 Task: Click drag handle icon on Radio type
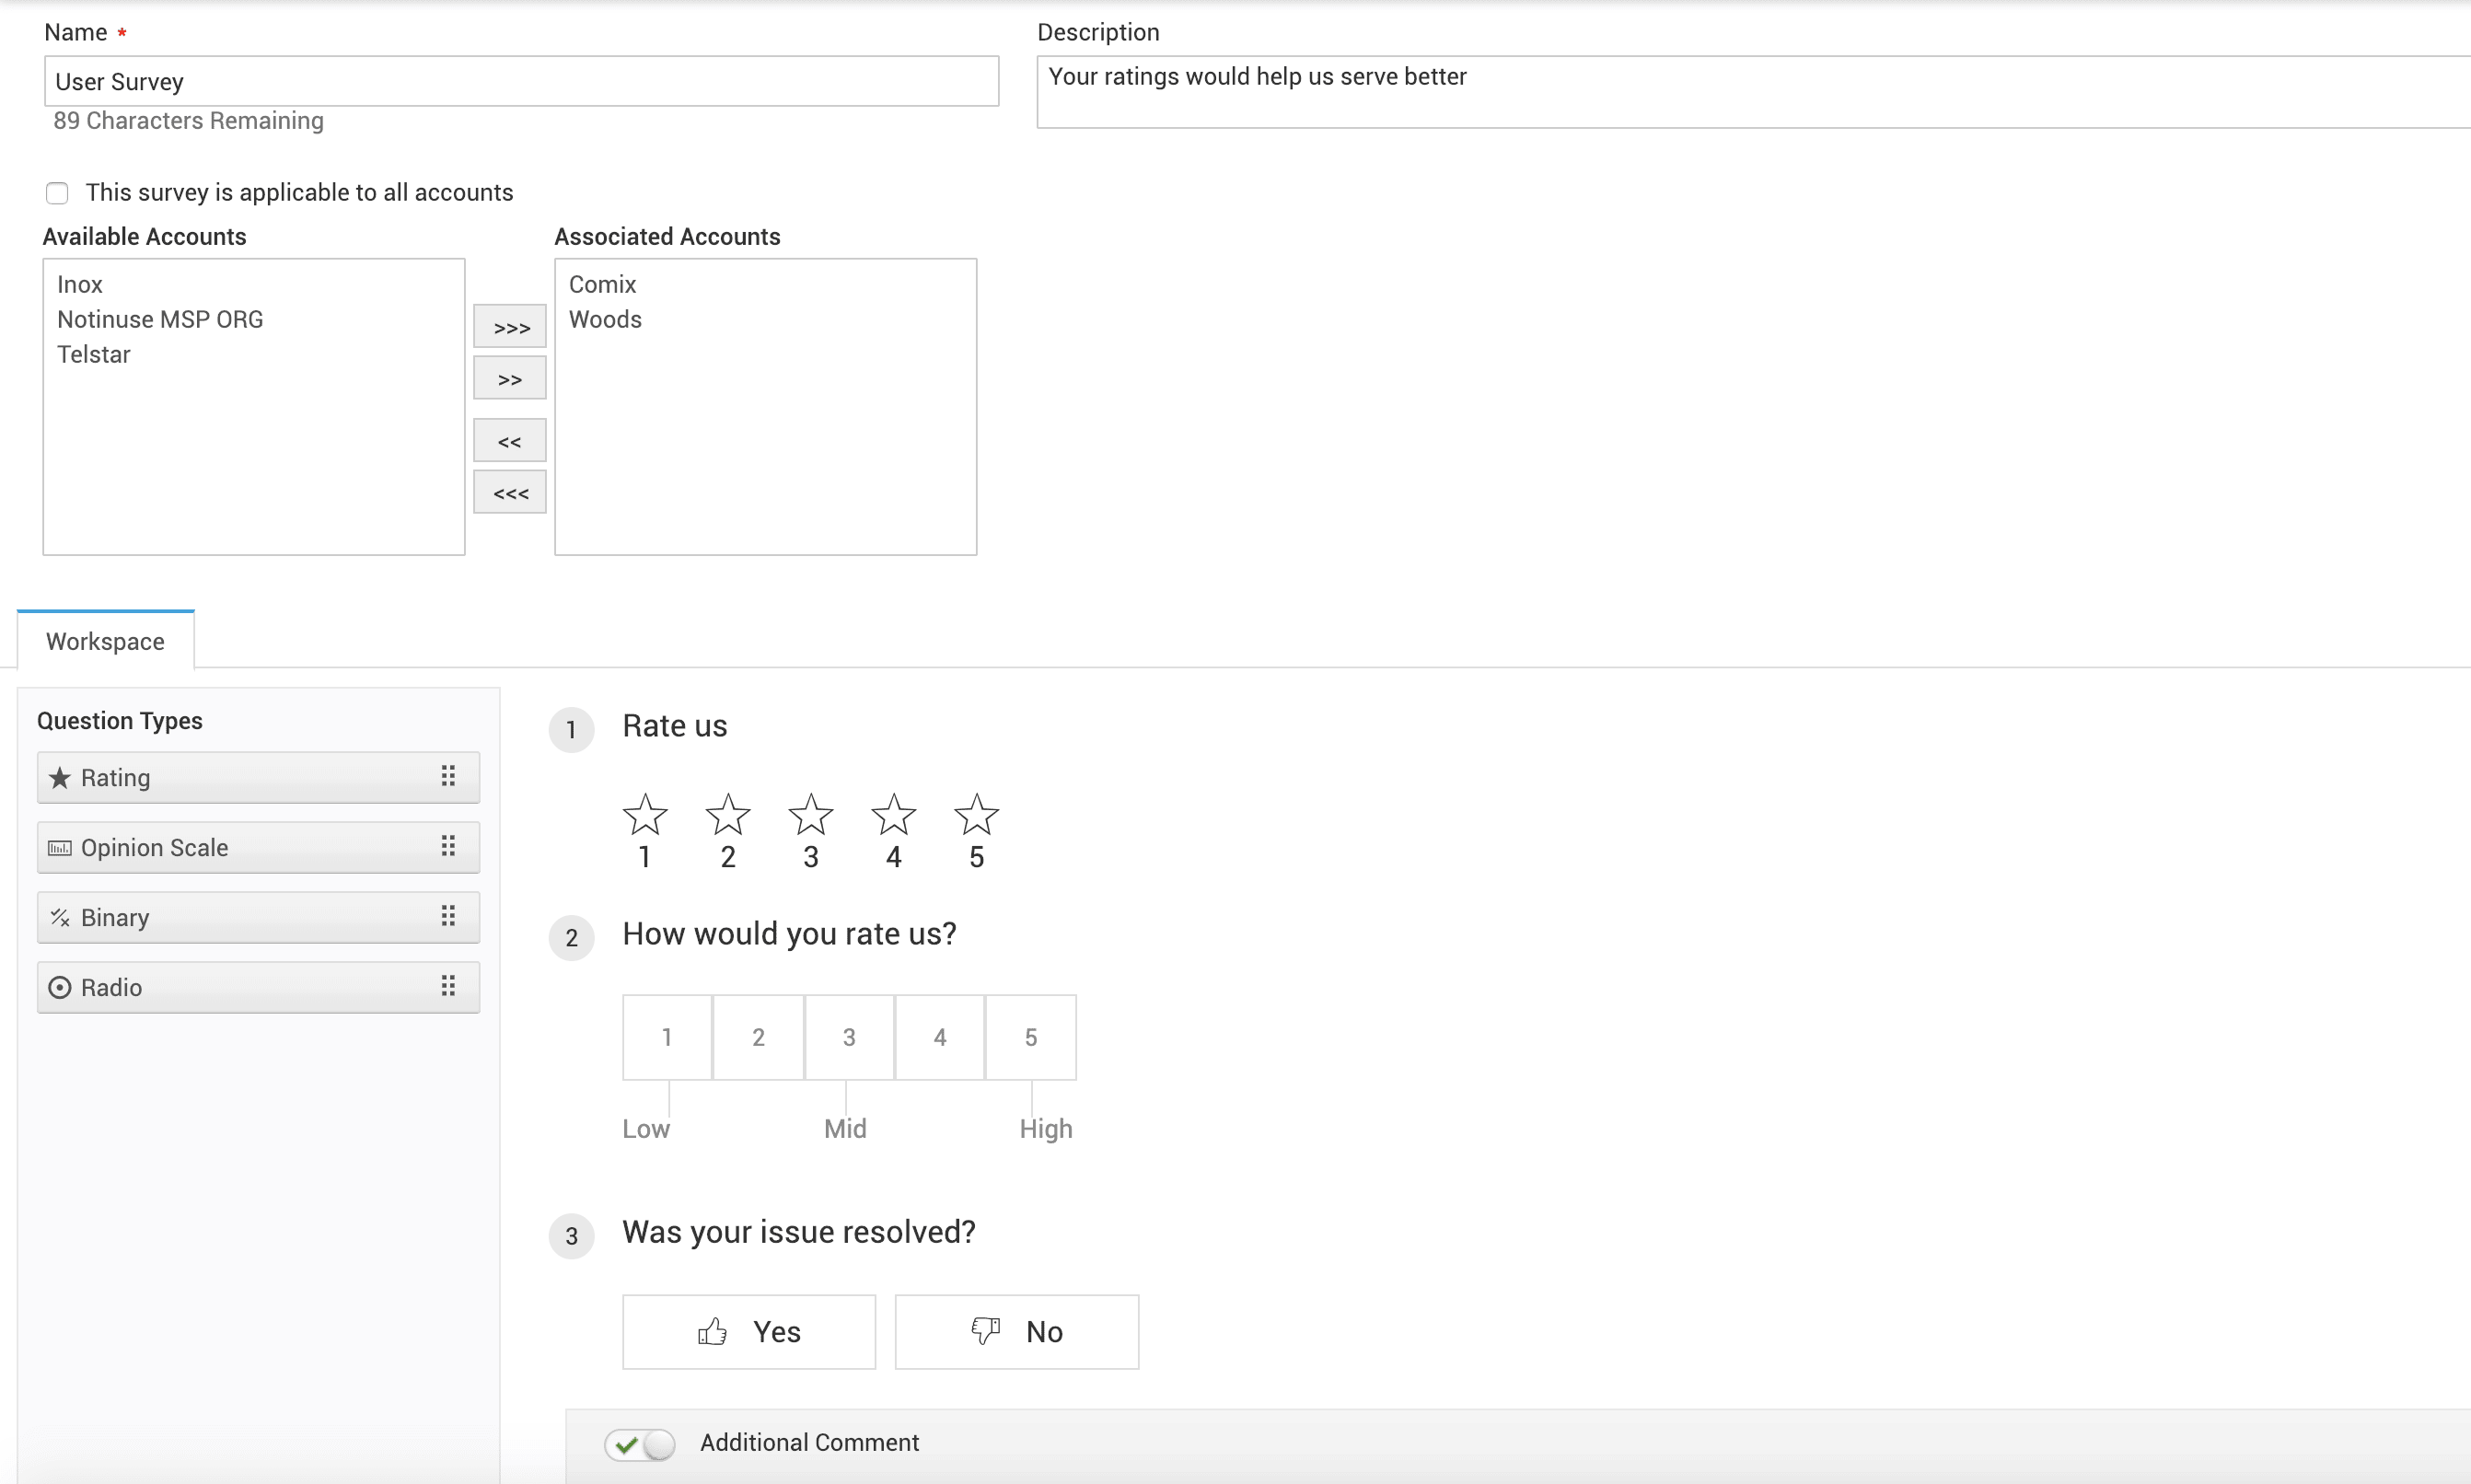point(448,987)
